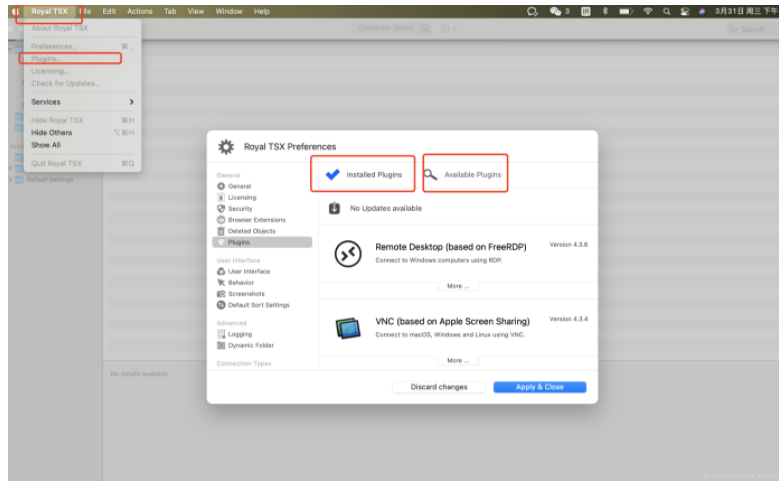Click the download icon beside No Updates available
The width and height of the screenshot is (779, 482).
pos(334,208)
